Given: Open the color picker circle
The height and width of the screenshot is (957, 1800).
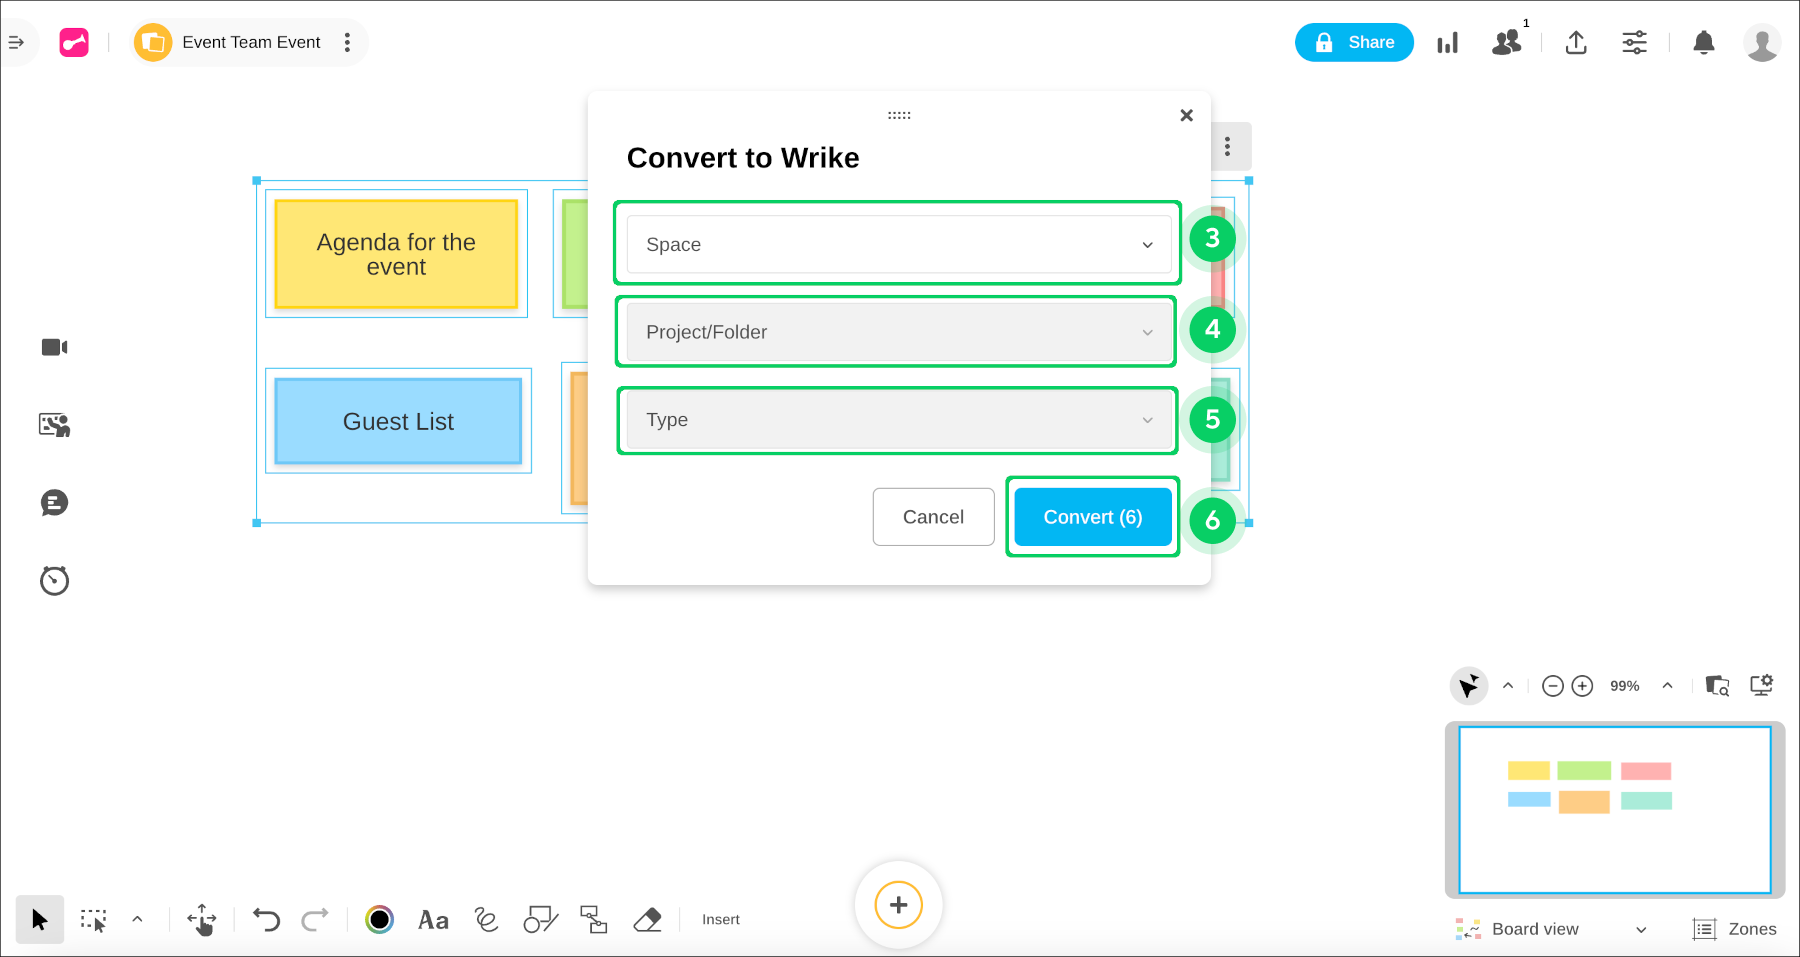Looking at the screenshot, I should pos(380,920).
